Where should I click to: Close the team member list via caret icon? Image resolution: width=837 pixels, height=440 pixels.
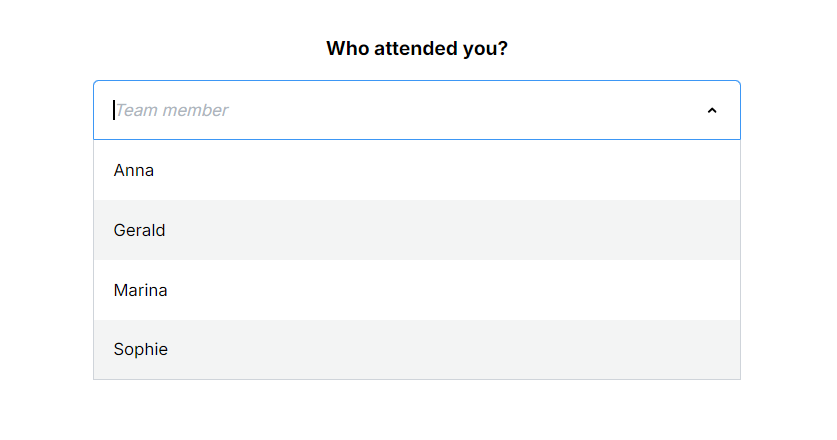point(712,111)
